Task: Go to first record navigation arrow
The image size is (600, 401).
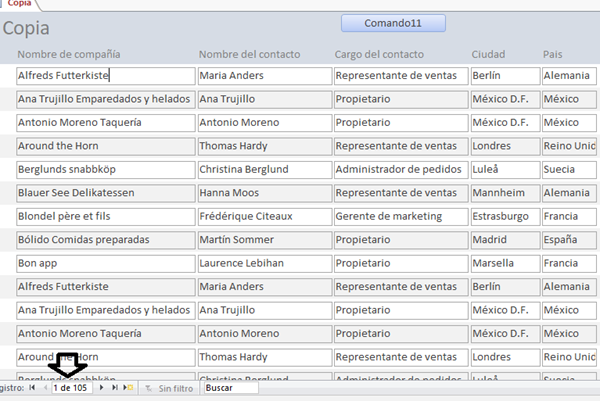Action: [31, 388]
